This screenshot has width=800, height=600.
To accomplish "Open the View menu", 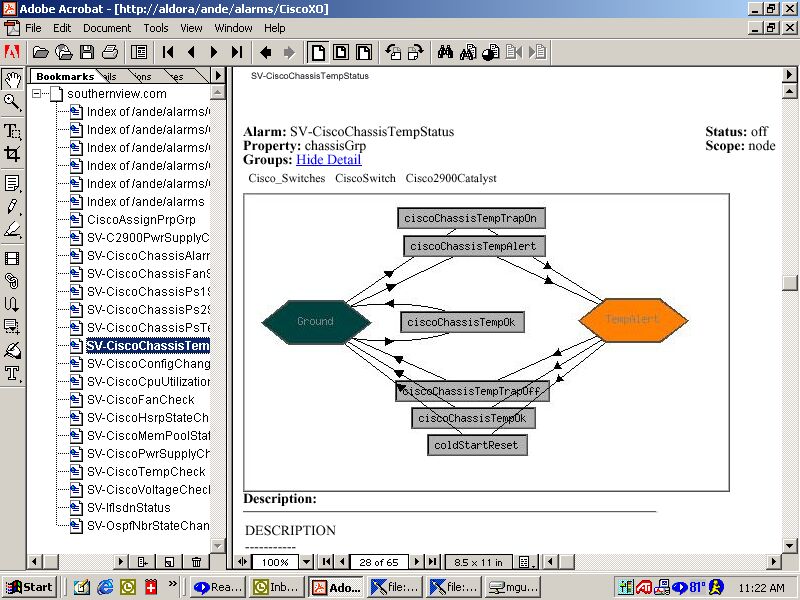I will (191, 28).
